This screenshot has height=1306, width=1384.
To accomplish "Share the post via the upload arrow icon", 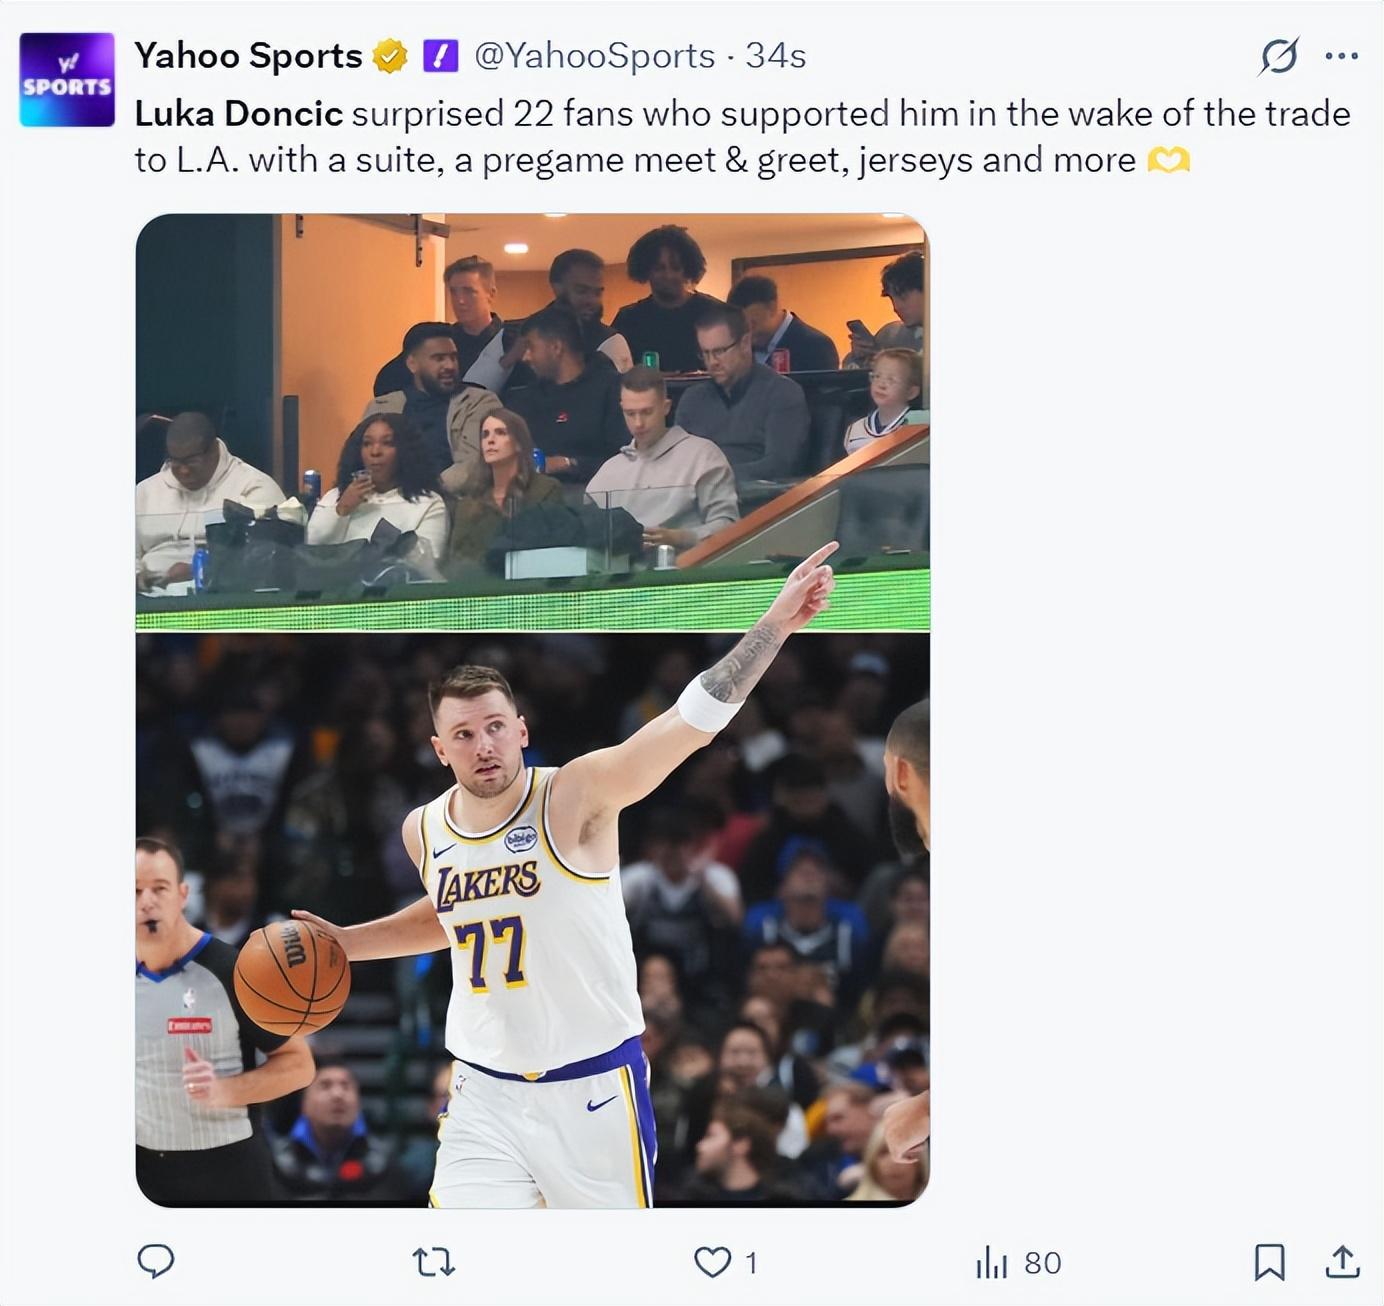I will click(1342, 1262).
